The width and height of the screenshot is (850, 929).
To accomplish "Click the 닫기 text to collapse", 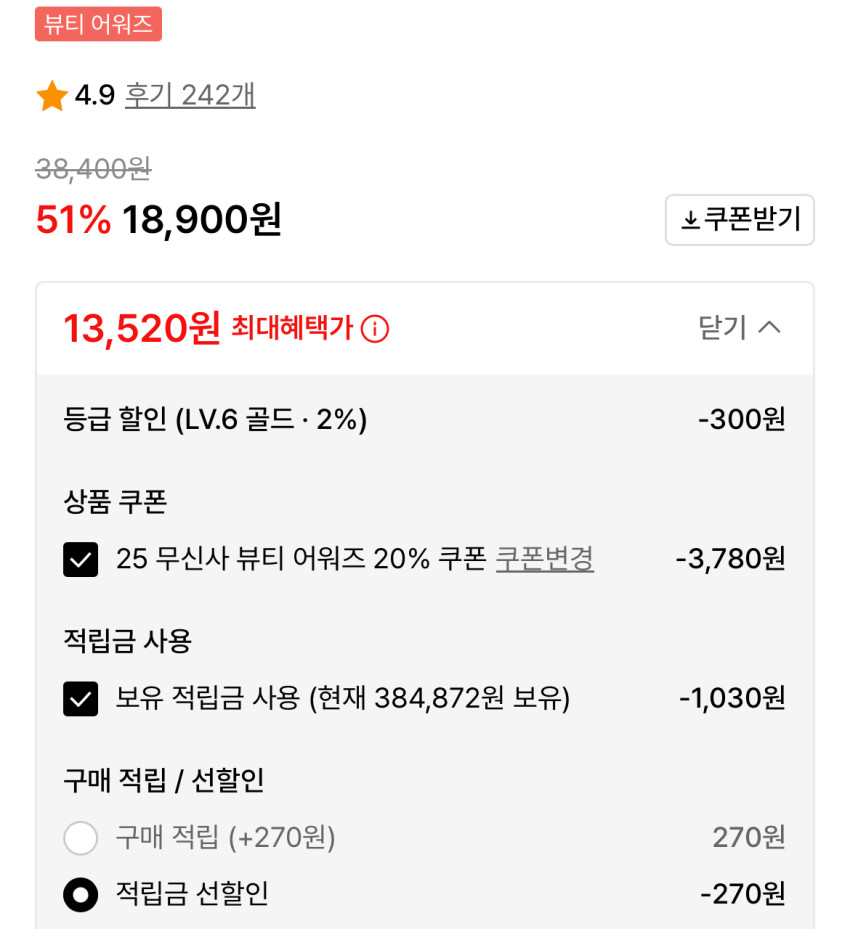I will pos(722,327).
